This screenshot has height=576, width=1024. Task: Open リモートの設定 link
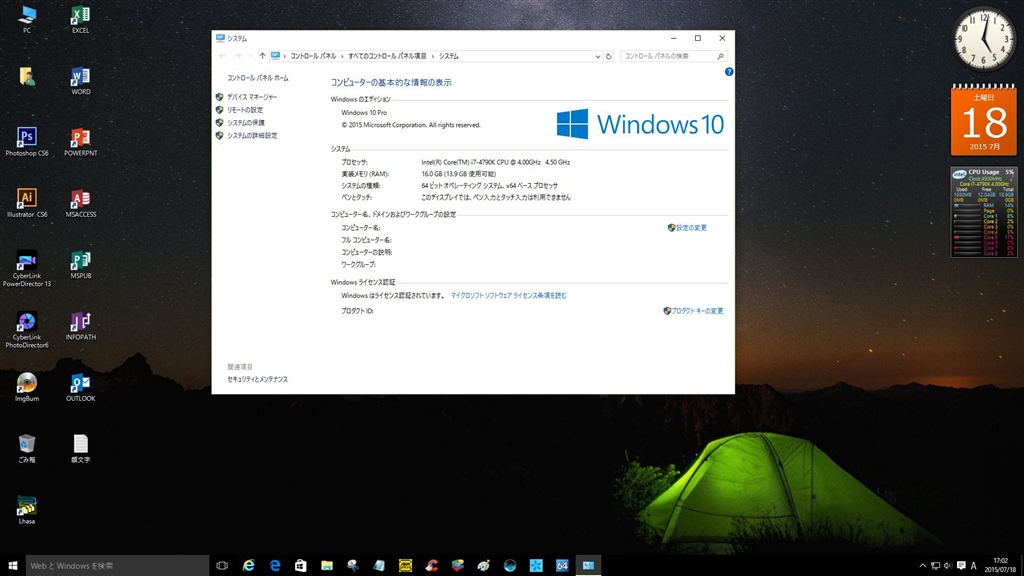click(245, 110)
